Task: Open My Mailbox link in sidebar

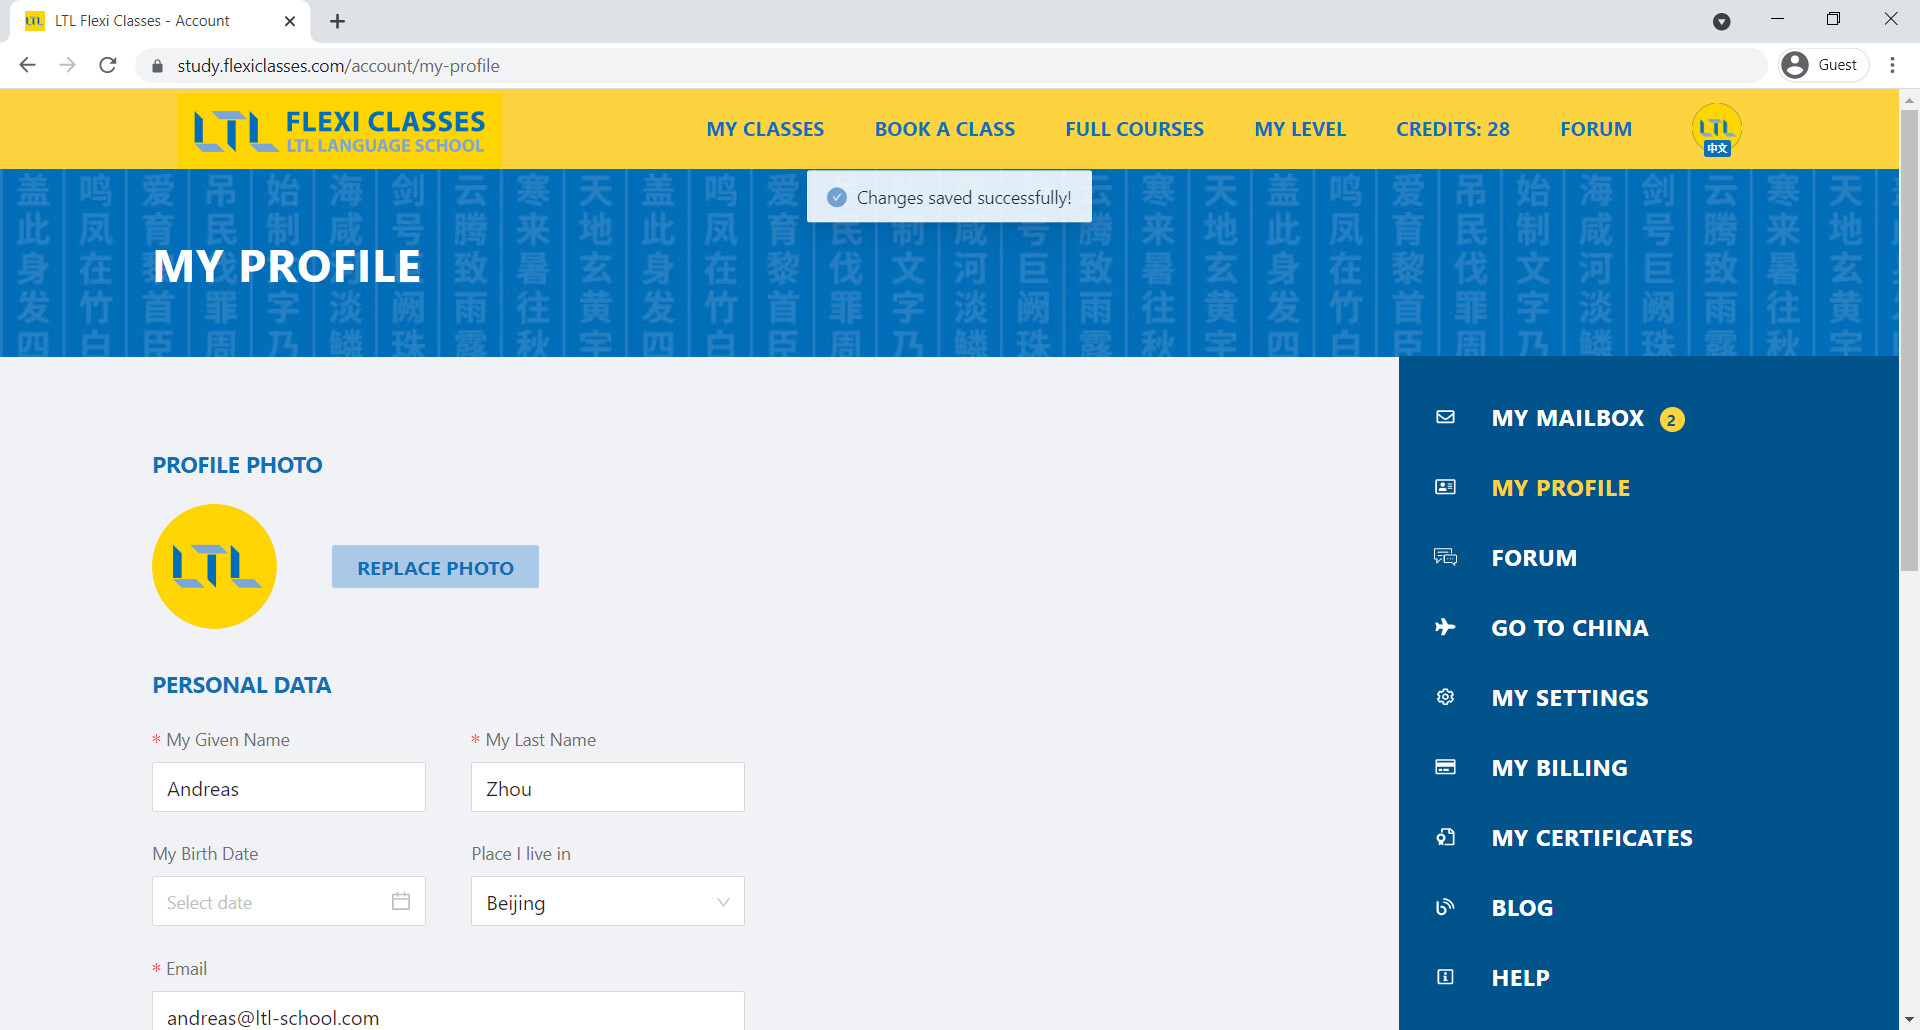Action: pyautogui.click(x=1567, y=418)
